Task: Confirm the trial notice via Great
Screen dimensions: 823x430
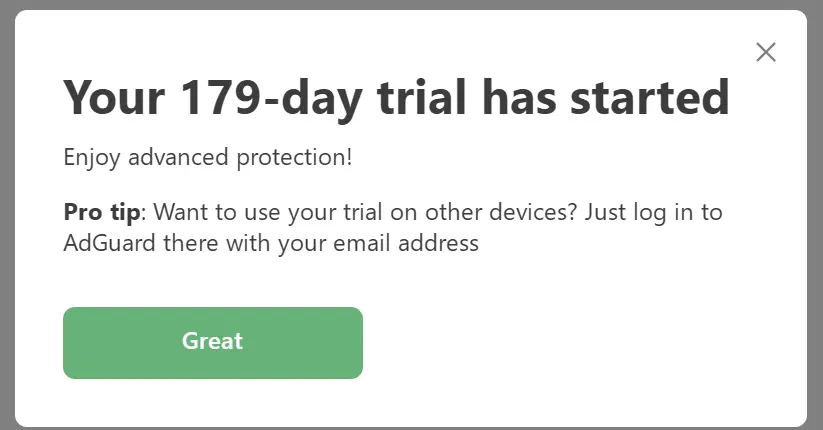Action: coord(213,342)
